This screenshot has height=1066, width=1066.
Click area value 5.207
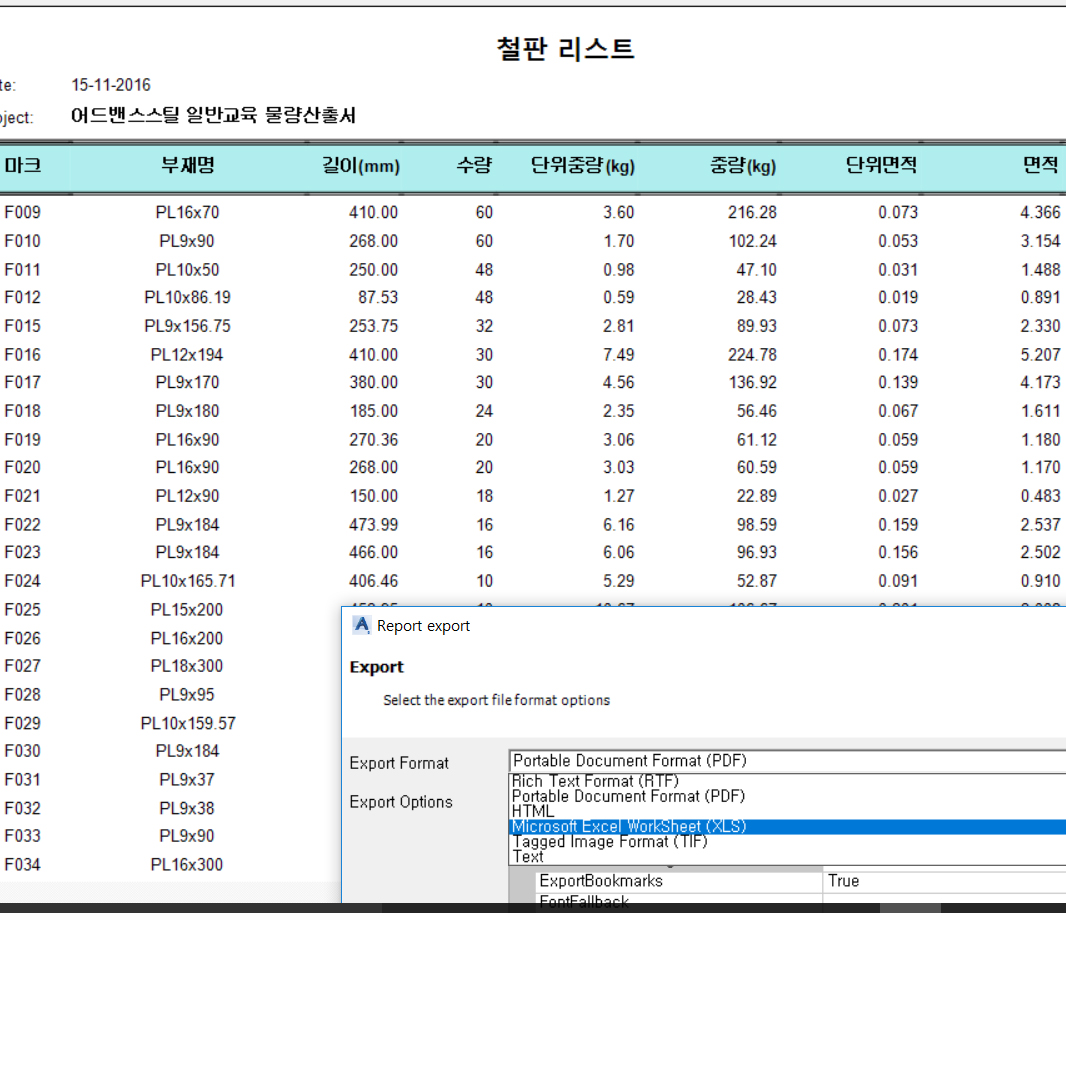click(x=1040, y=355)
